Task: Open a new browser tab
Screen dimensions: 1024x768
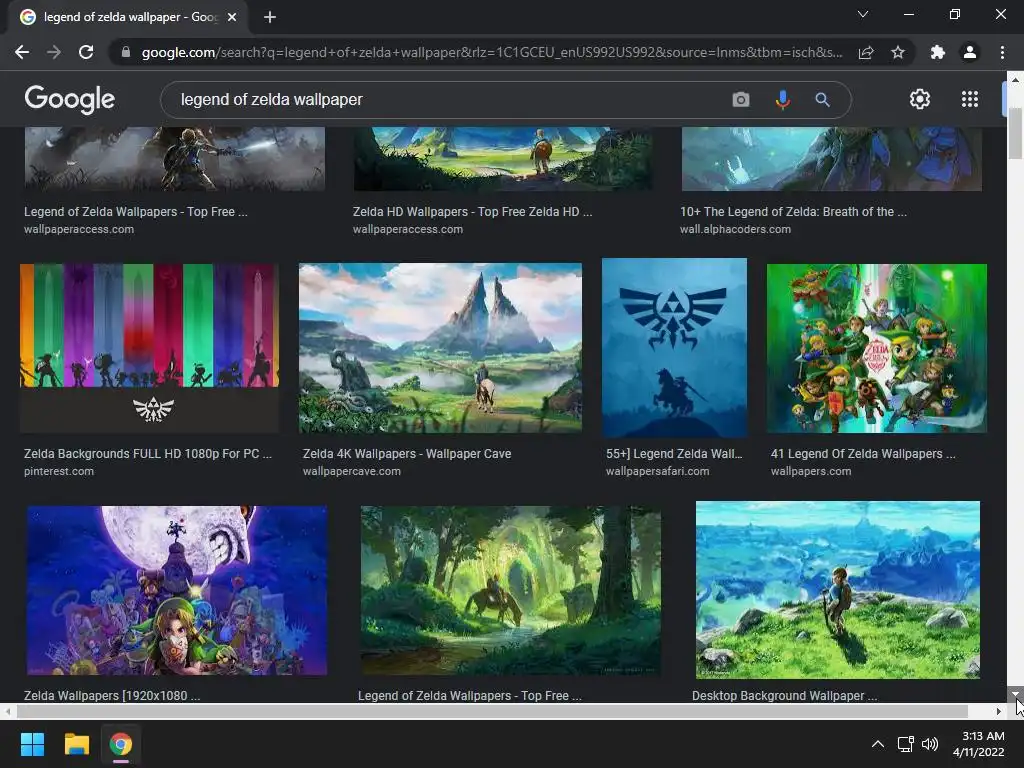Action: pos(270,17)
